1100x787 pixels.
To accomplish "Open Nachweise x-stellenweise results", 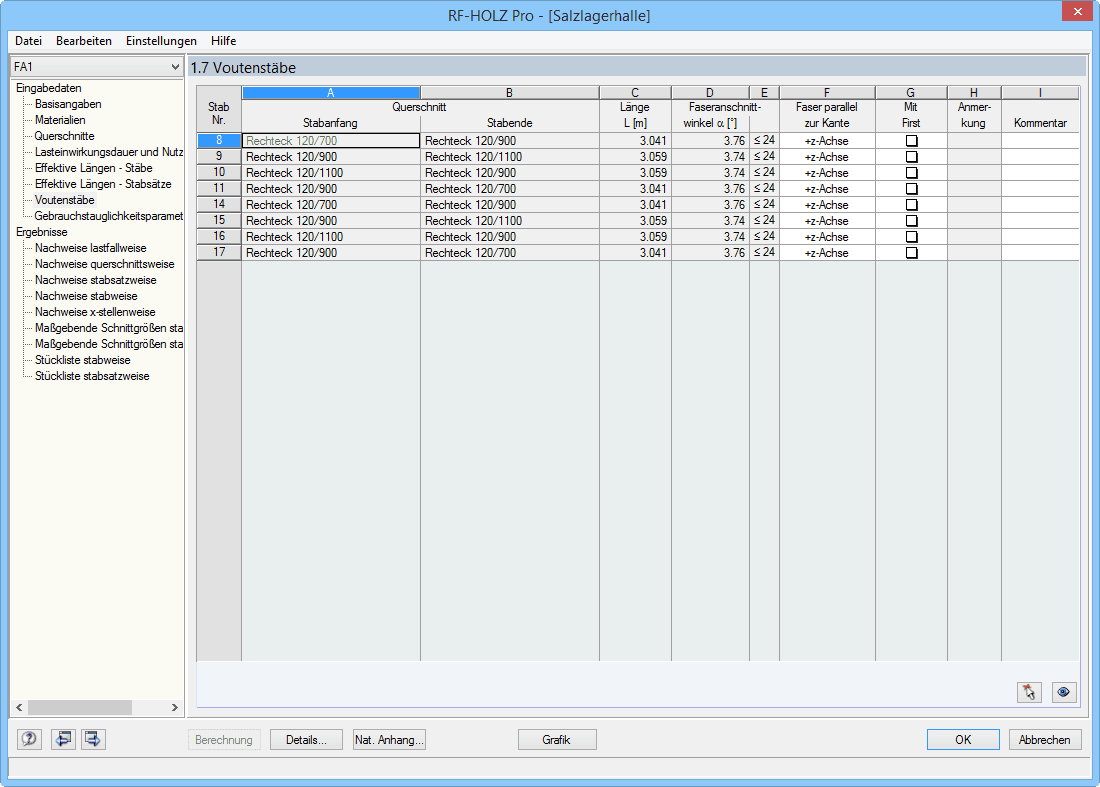I will (x=95, y=312).
